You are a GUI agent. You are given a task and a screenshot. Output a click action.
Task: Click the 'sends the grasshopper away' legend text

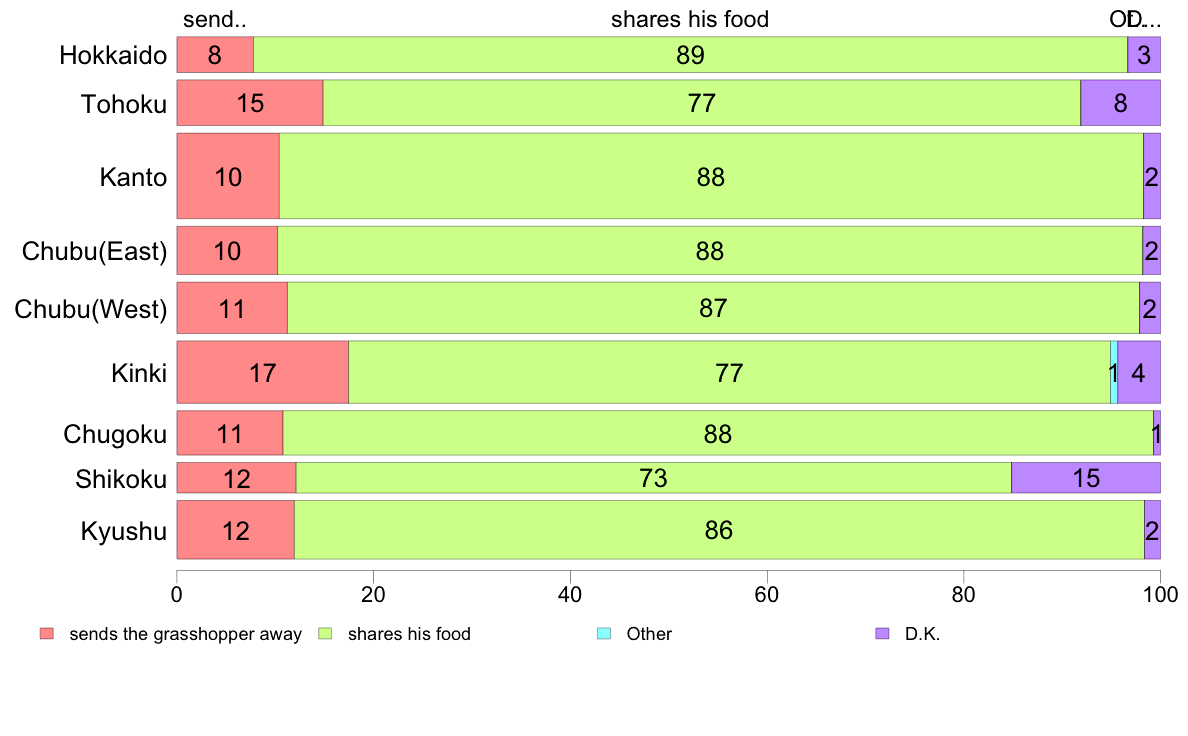(x=186, y=634)
